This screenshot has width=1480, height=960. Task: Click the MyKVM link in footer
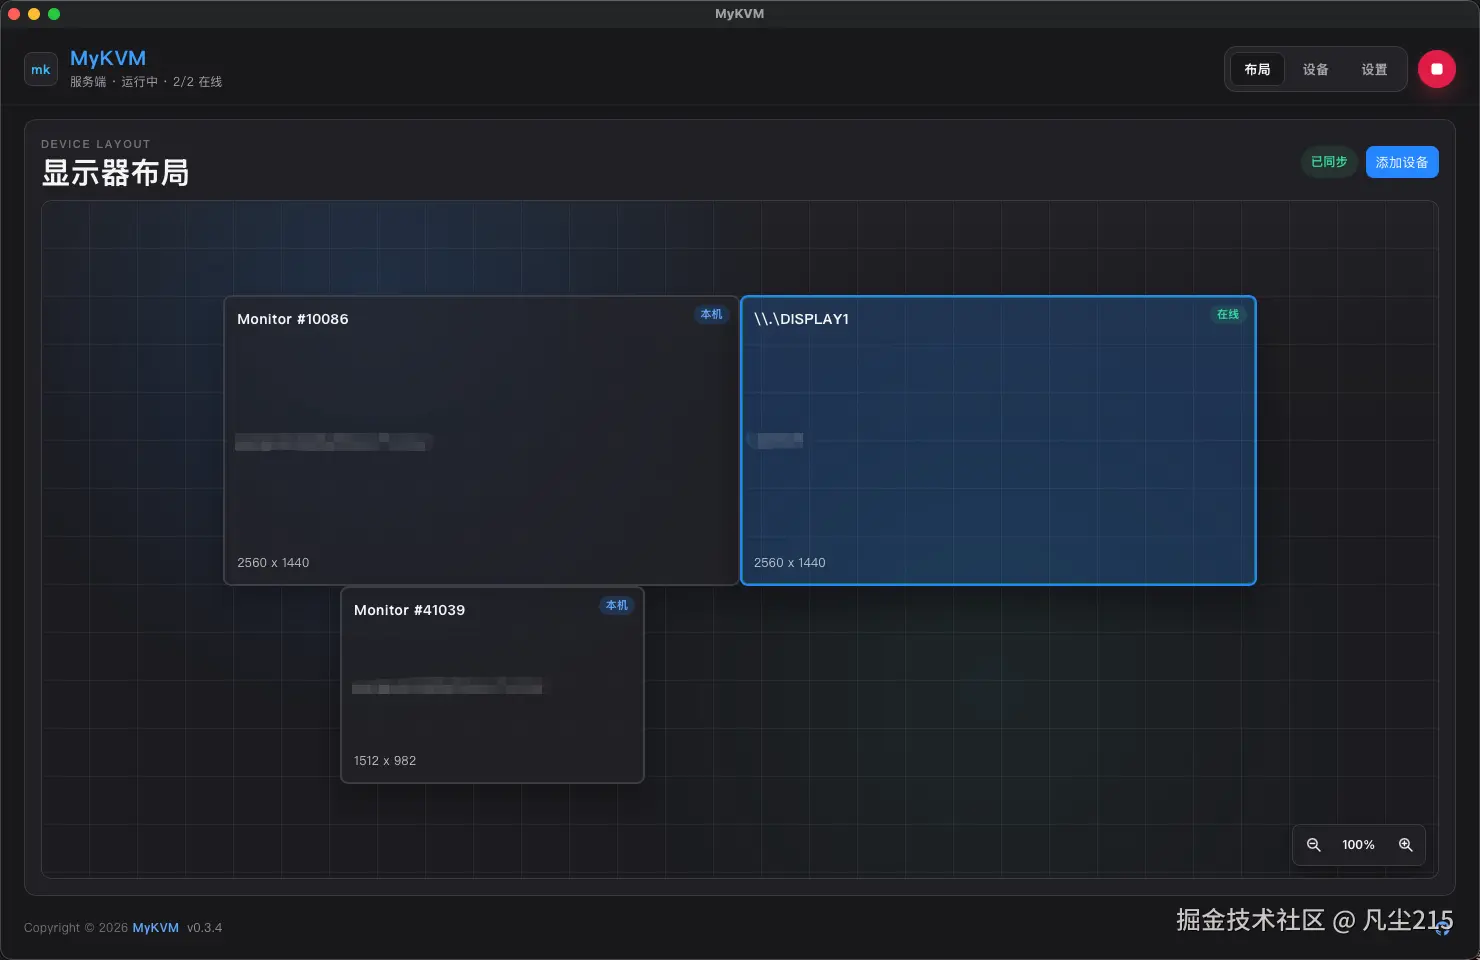point(155,928)
